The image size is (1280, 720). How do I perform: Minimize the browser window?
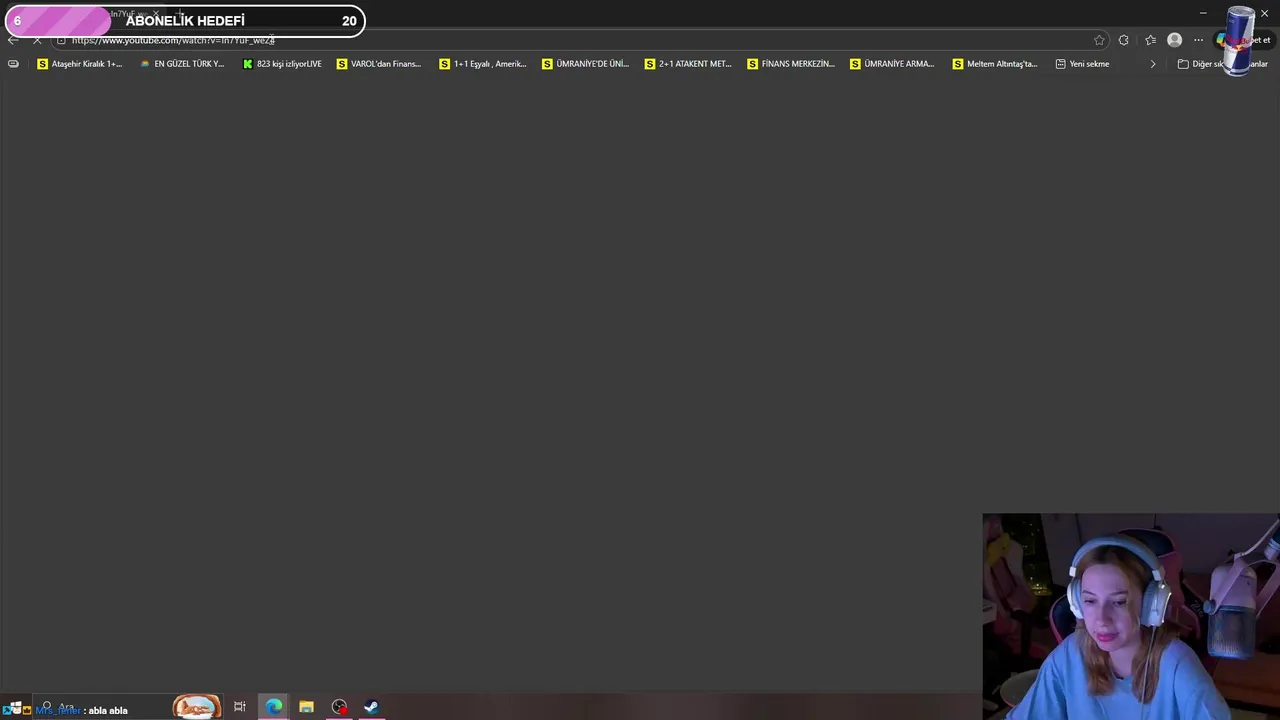1203,13
